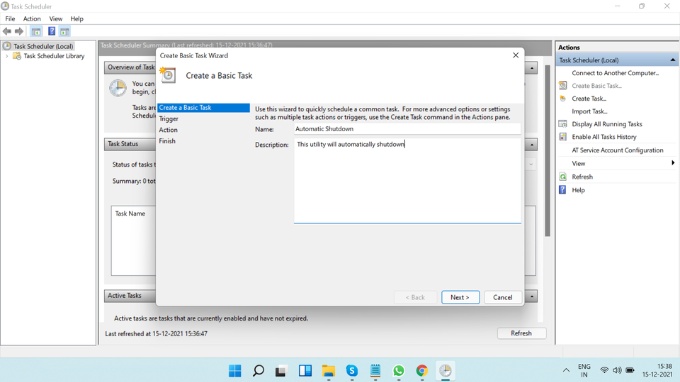Click the volume icon in system tray
This screenshot has height=382, width=680.
point(617,370)
